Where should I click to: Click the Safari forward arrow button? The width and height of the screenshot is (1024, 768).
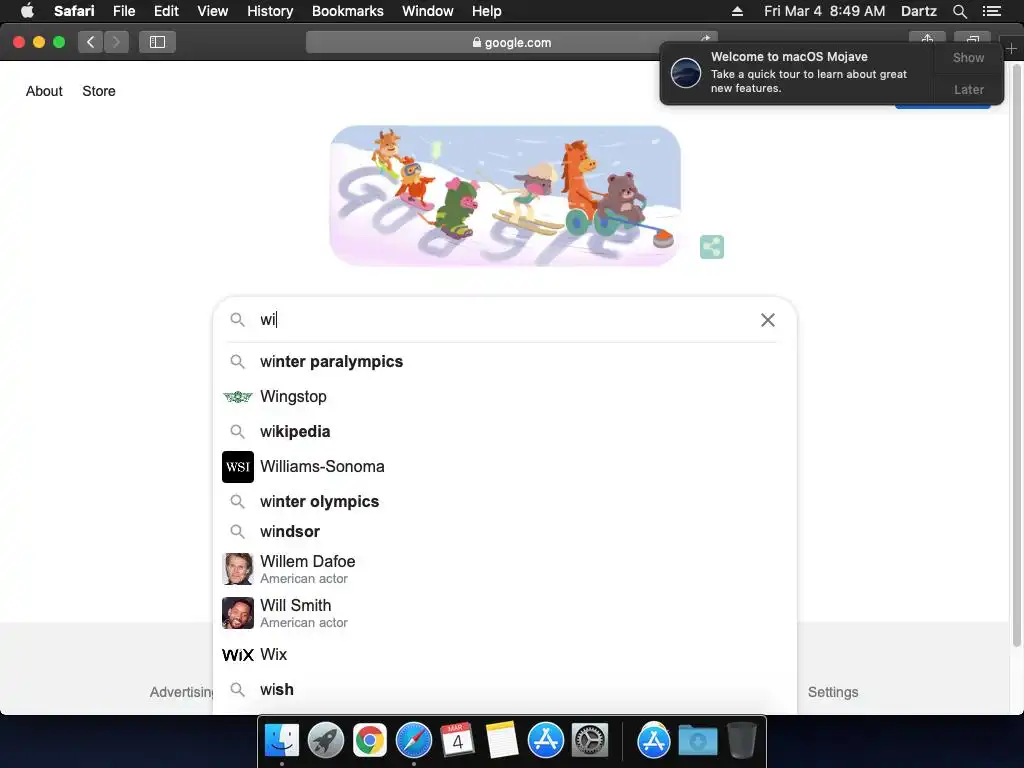[116, 42]
